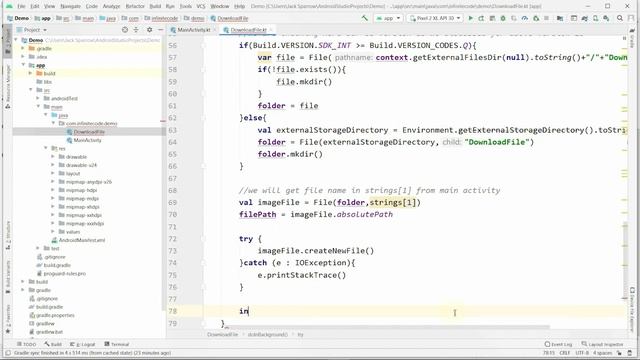Viewport: 640px width, 360px height.
Task: Select DownloadFile in project tree
Action: pyautogui.click(x=89, y=132)
